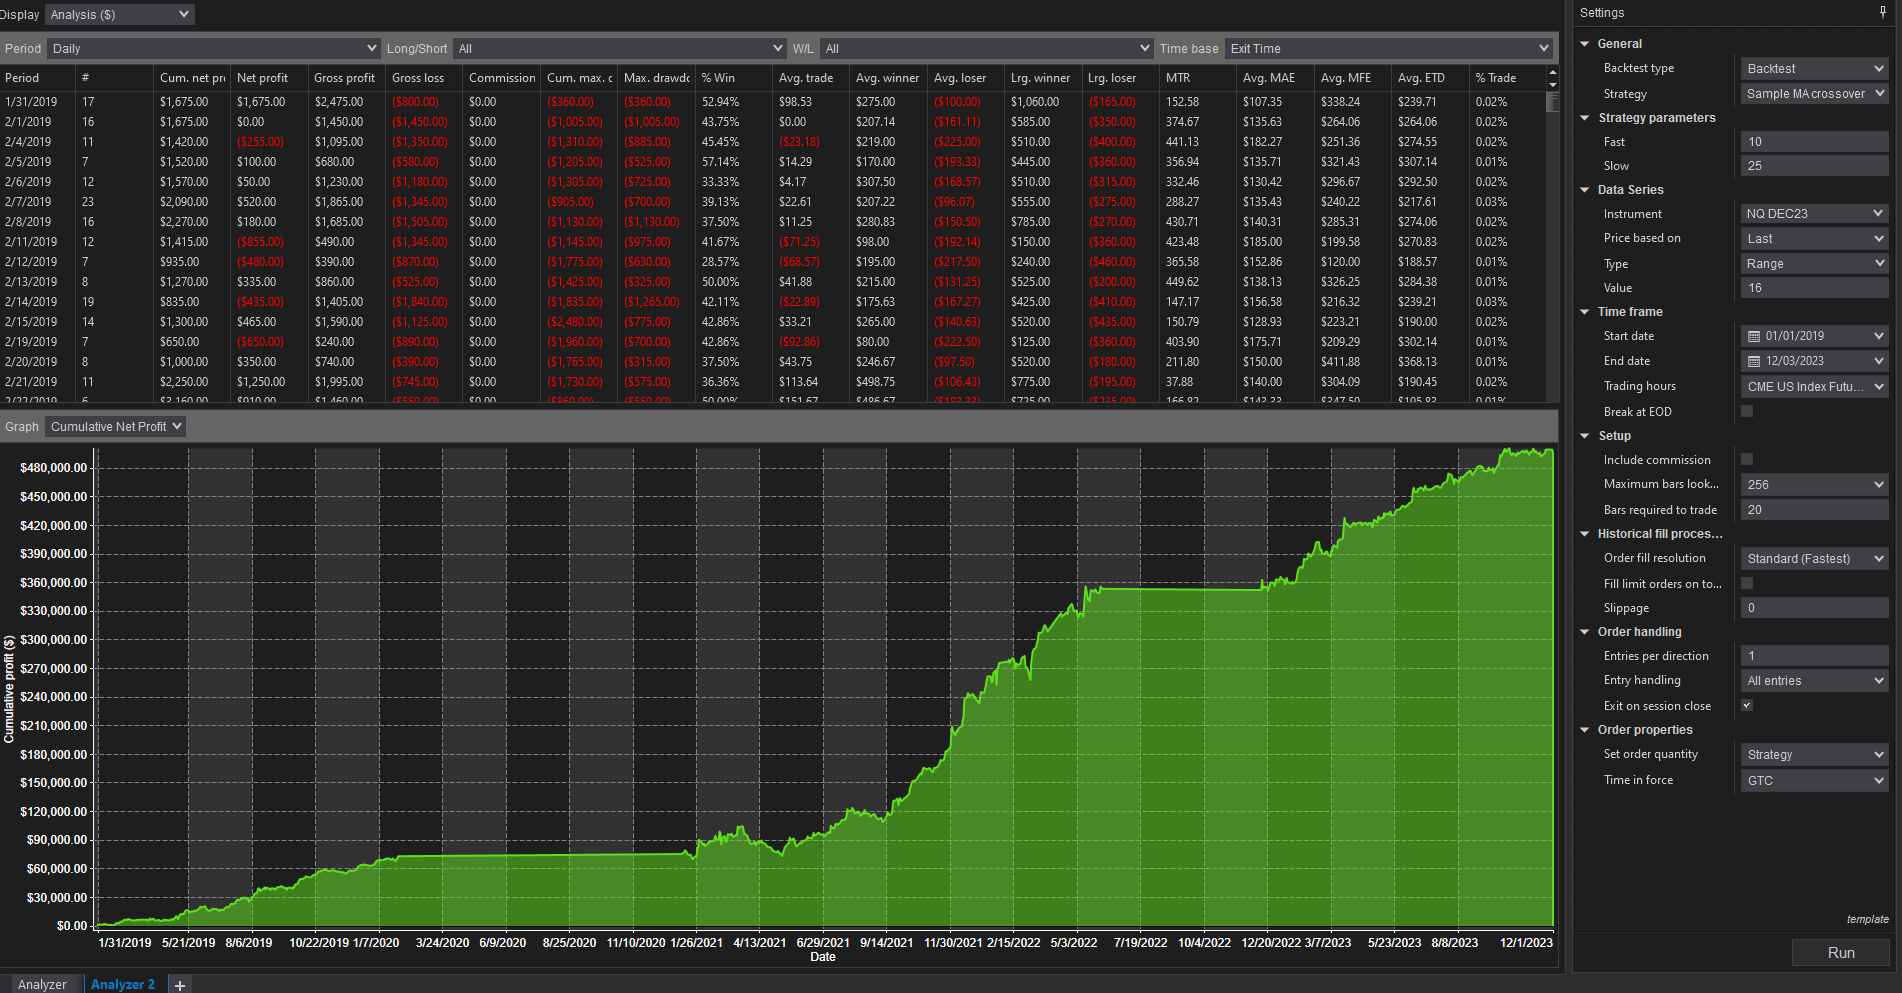Image resolution: width=1902 pixels, height=993 pixels.
Task: Open the template link in Settings
Action: (x=1867, y=919)
